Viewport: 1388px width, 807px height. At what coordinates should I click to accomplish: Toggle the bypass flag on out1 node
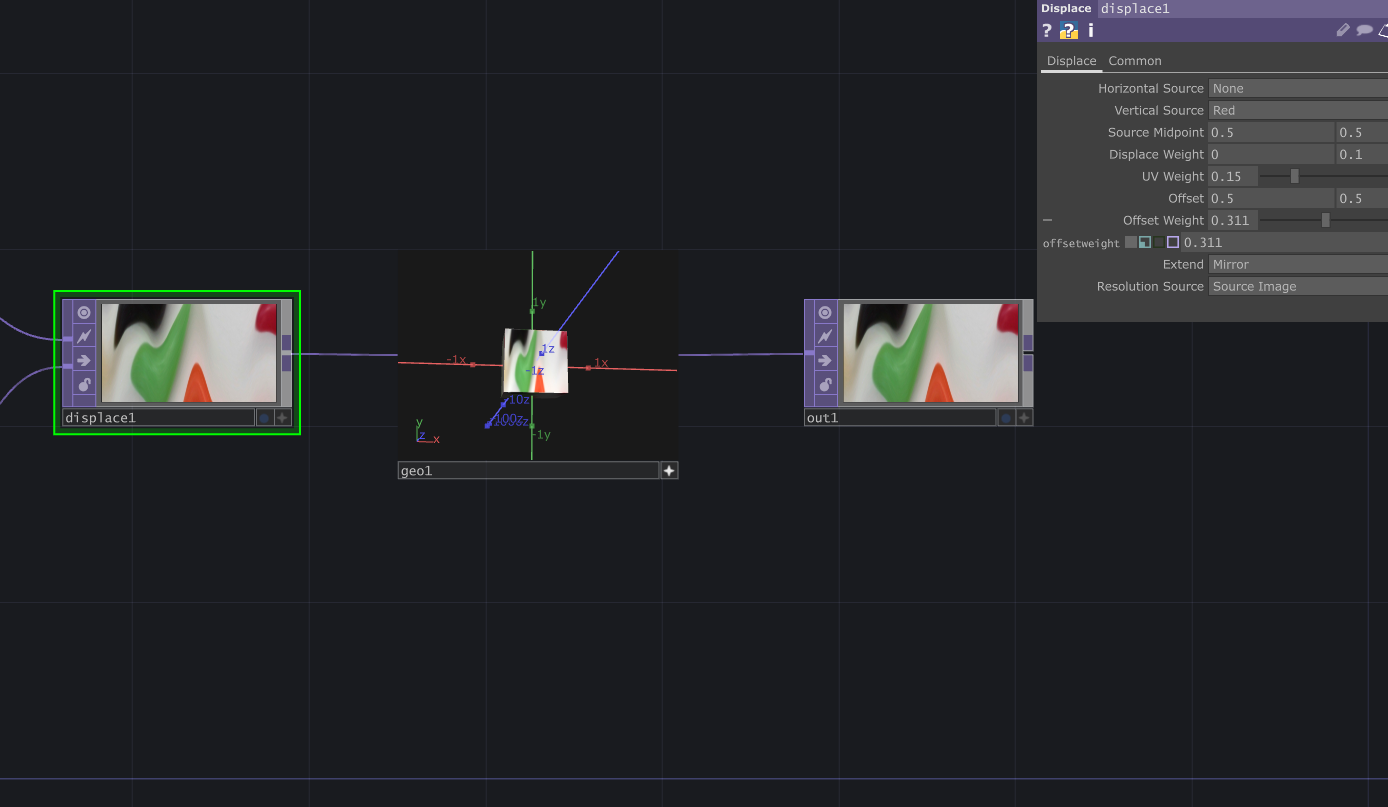point(824,336)
